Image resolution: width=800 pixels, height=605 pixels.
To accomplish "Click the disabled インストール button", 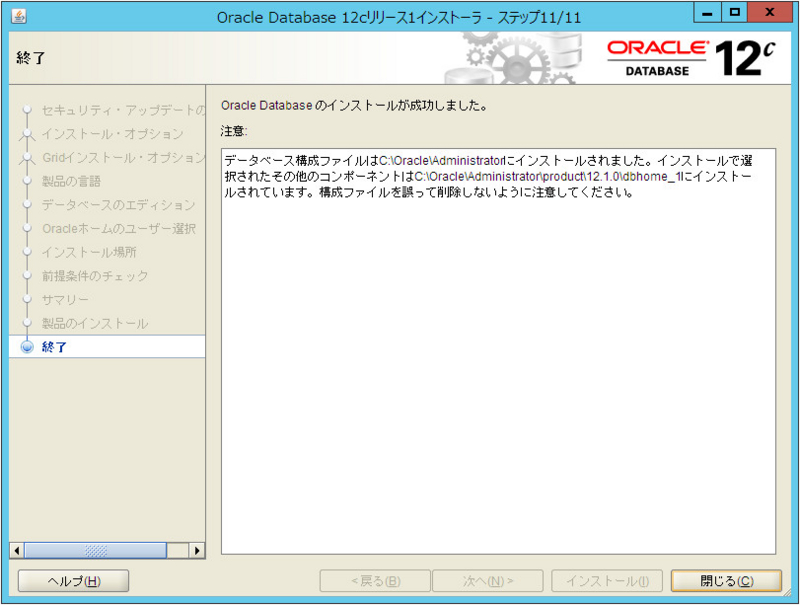I will pos(605,580).
